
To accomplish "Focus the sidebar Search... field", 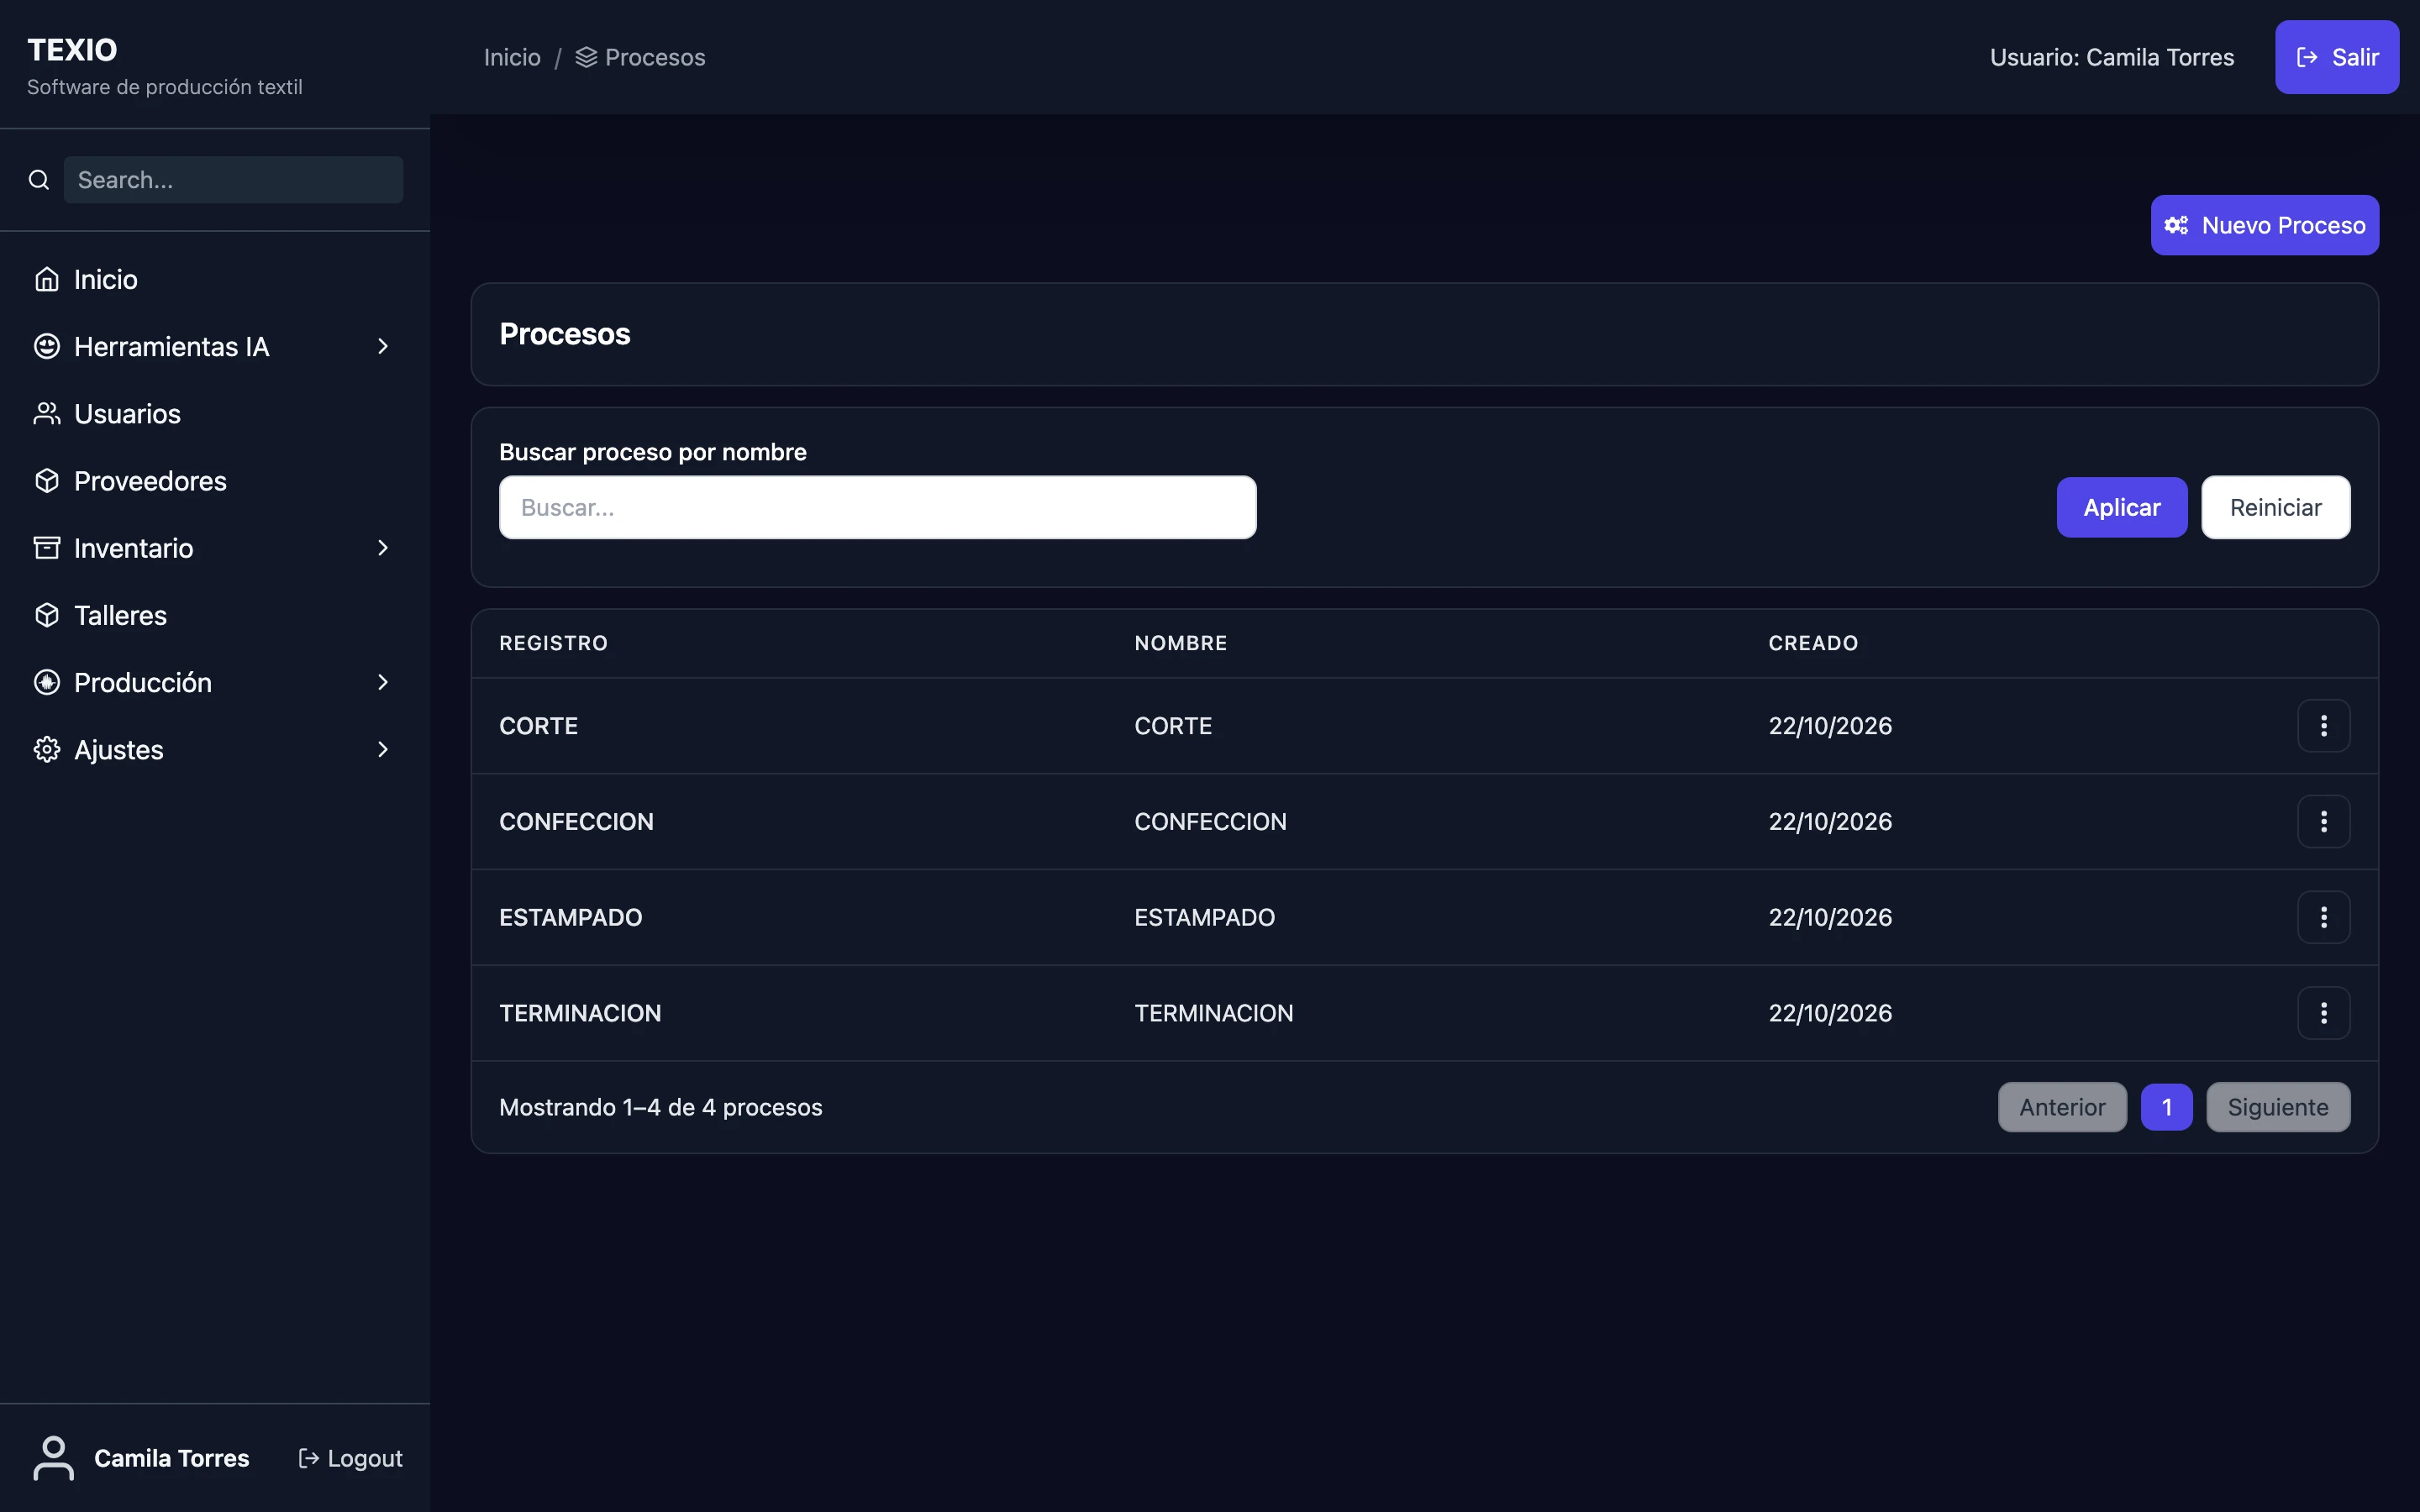I will tap(233, 180).
